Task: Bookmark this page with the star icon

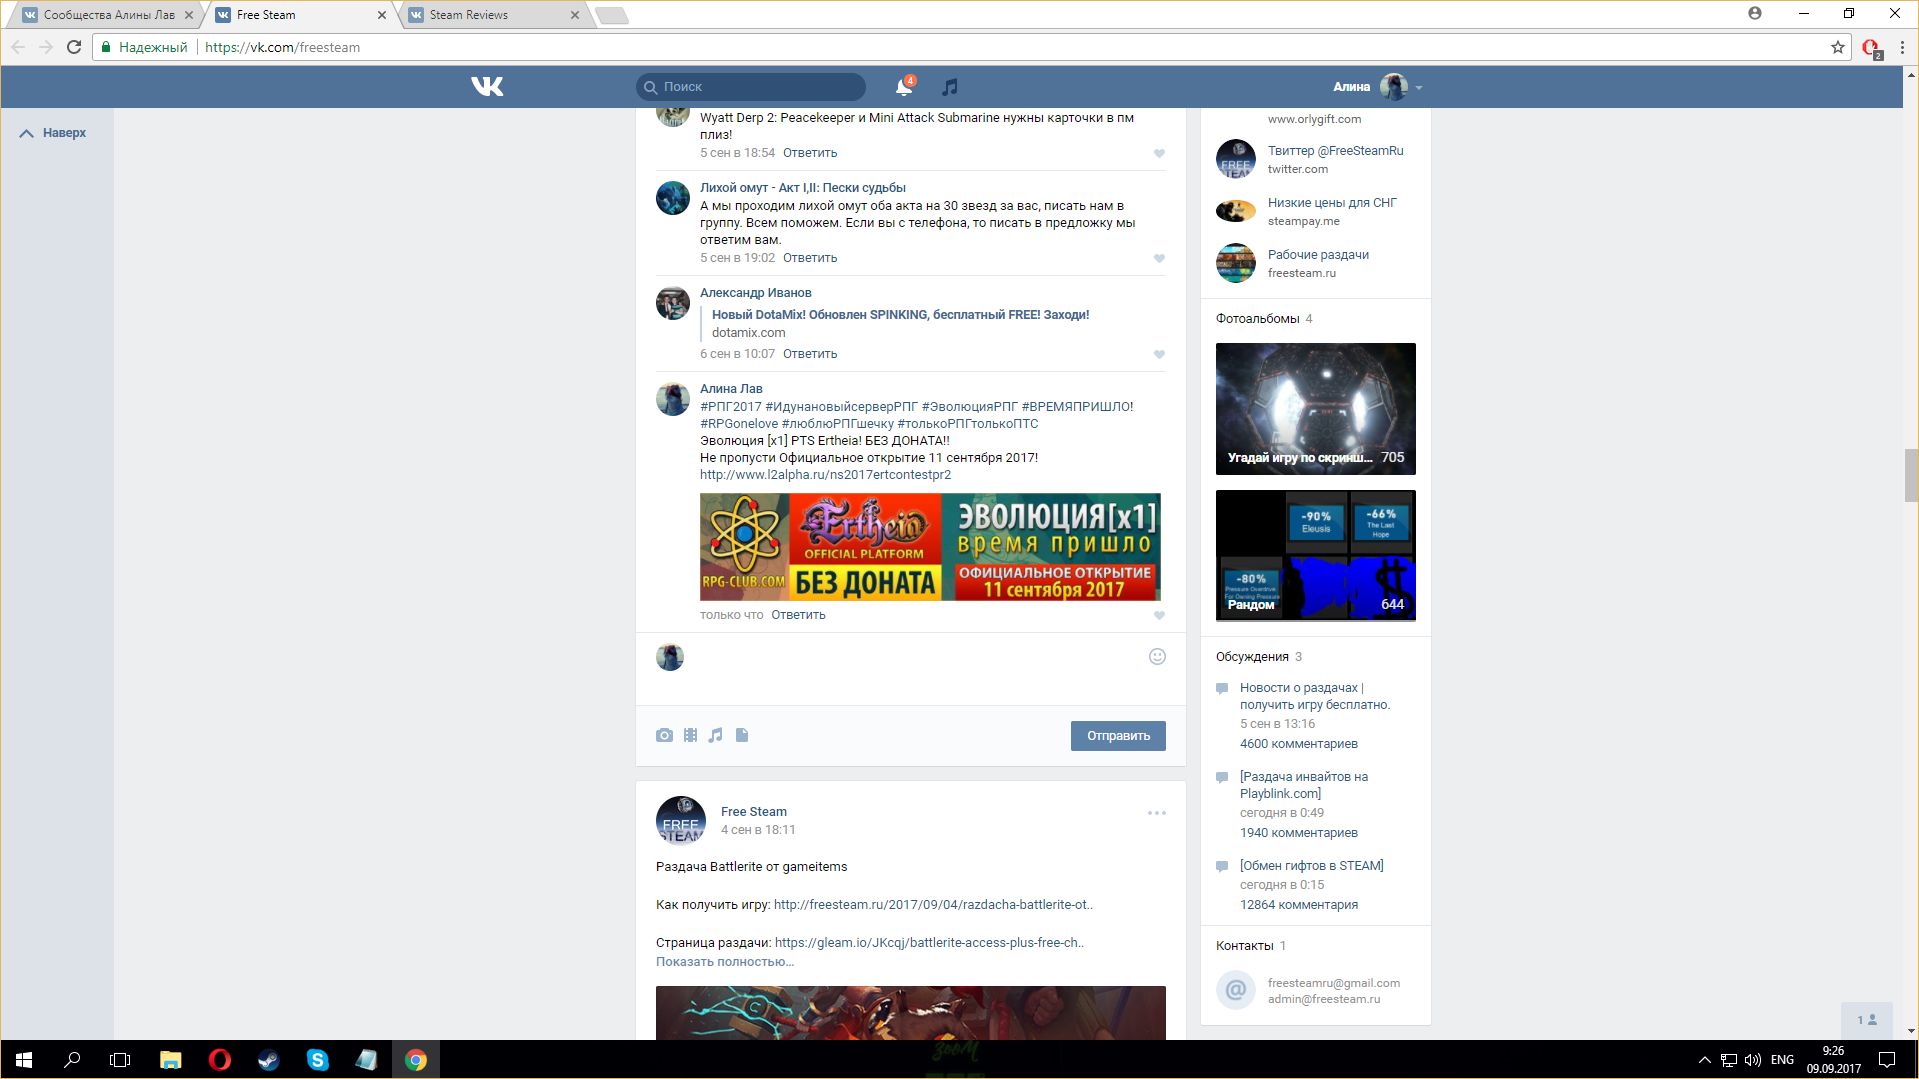Action: [x=1838, y=47]
